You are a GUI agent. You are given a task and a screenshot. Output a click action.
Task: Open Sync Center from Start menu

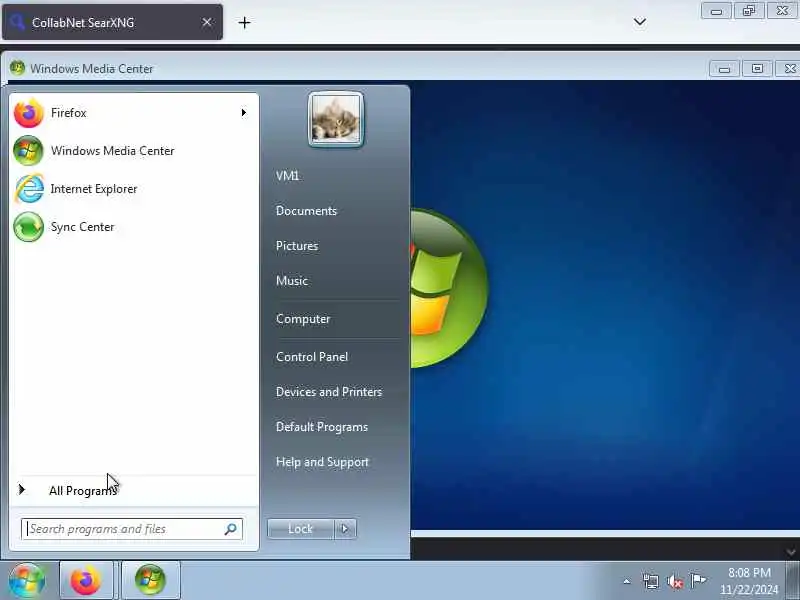(134, 227)
